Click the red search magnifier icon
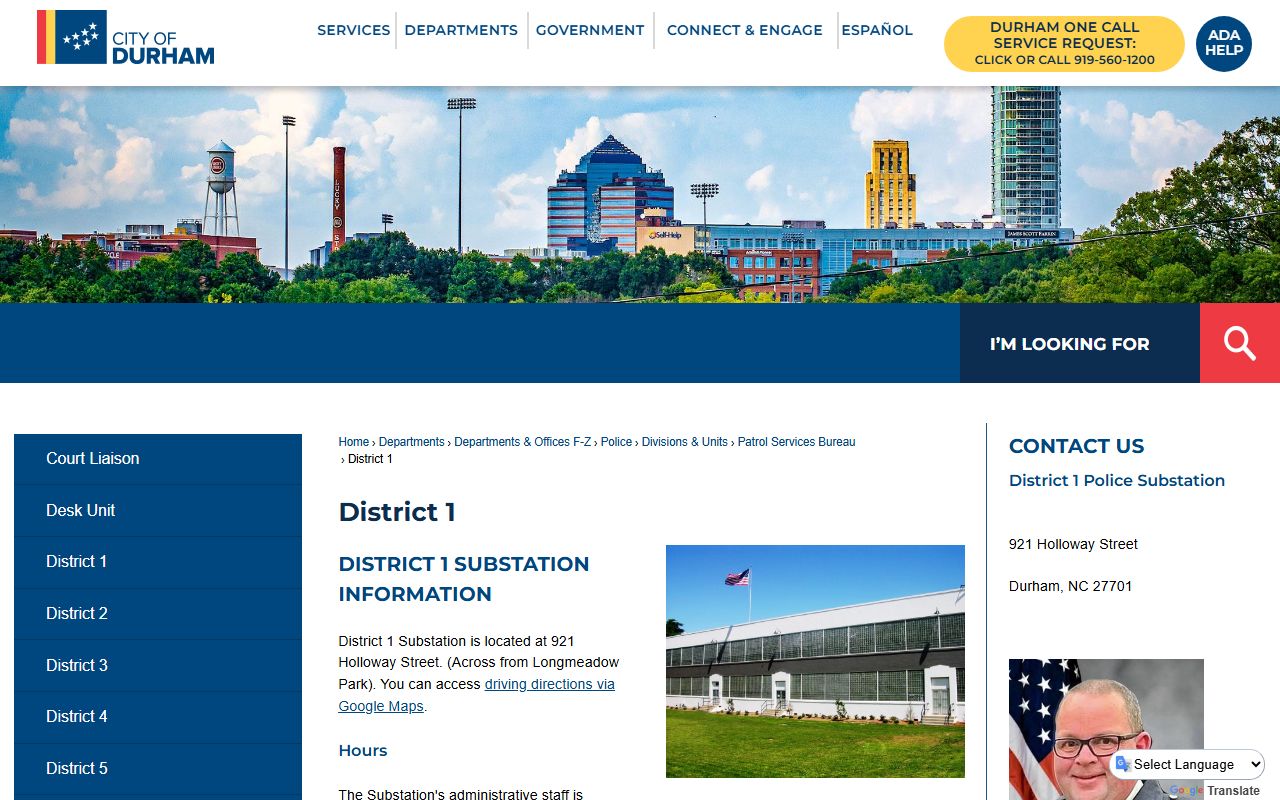 click(x=1239, y=343)
